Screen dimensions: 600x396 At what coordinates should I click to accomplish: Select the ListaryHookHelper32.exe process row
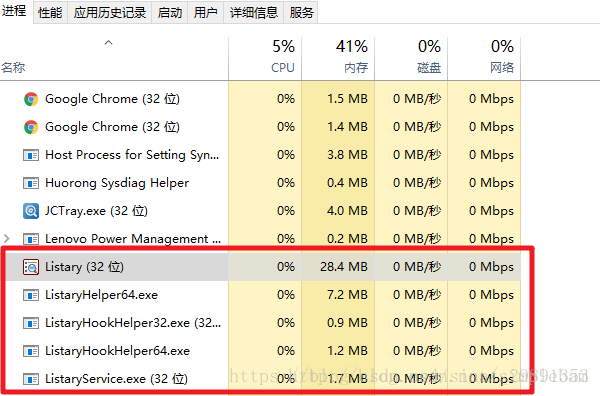262,323
